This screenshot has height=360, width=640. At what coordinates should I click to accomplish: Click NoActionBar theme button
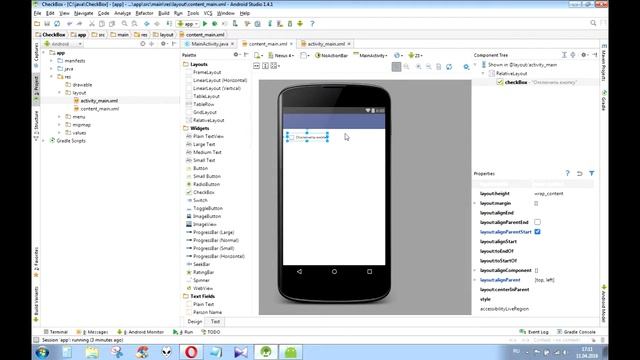click(x=331, y=55)
